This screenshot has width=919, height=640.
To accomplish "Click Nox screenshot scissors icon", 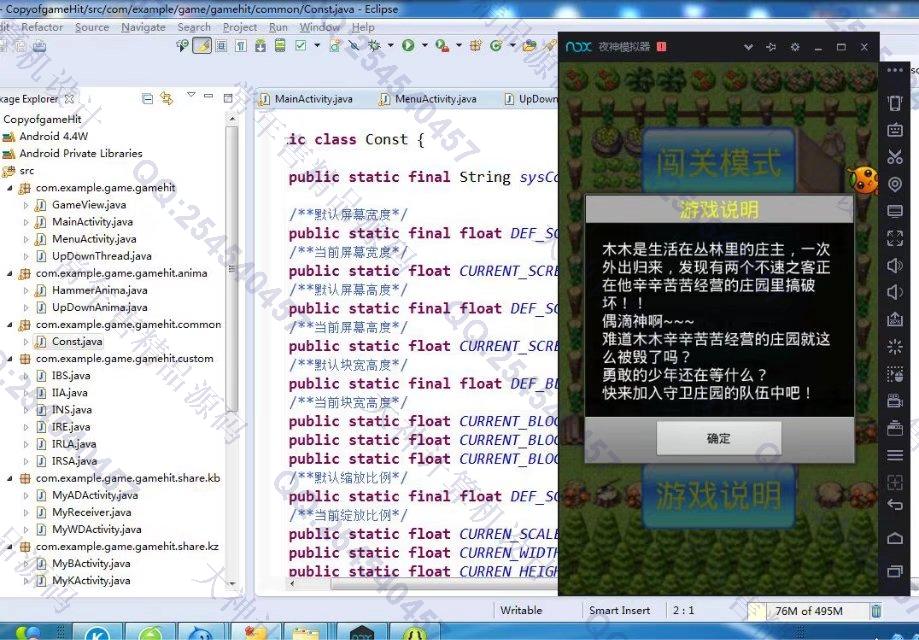I will coord(894,156).
